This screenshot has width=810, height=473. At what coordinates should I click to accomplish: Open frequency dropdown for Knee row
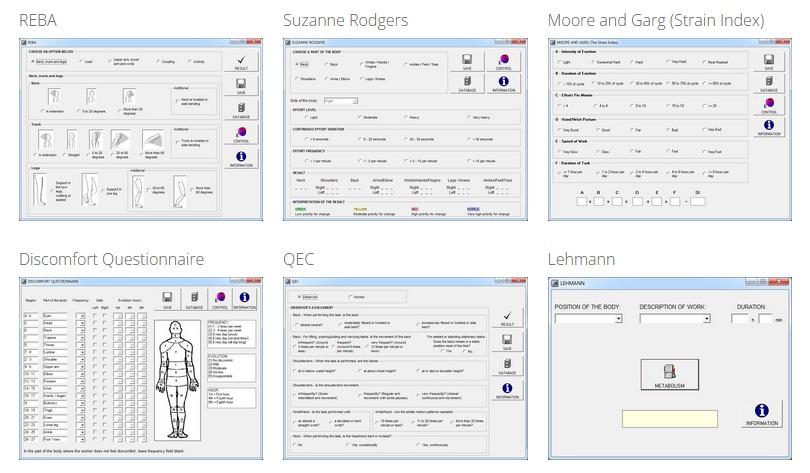(x=80, y=417)
